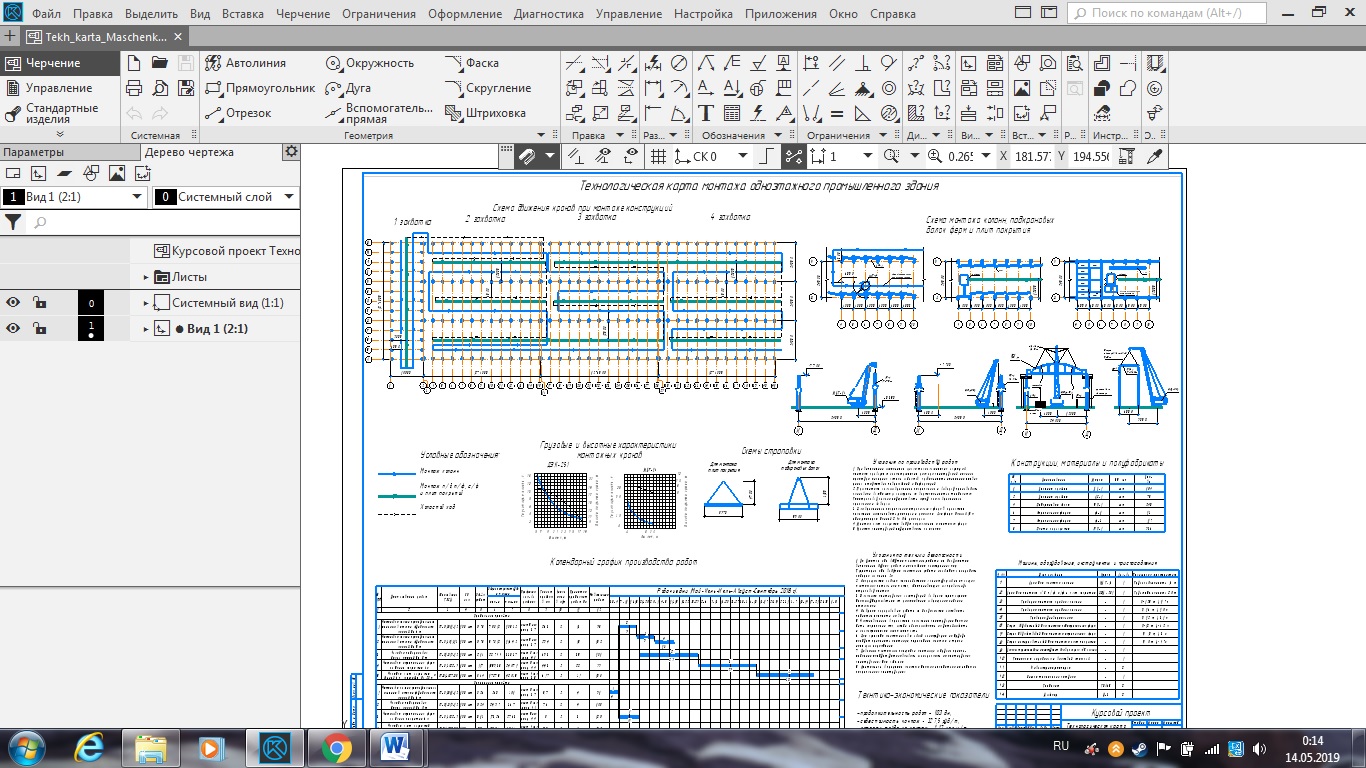Select the Отрезок line tool
Viewport: 1366px width, 768px height.
coord(238,113)
